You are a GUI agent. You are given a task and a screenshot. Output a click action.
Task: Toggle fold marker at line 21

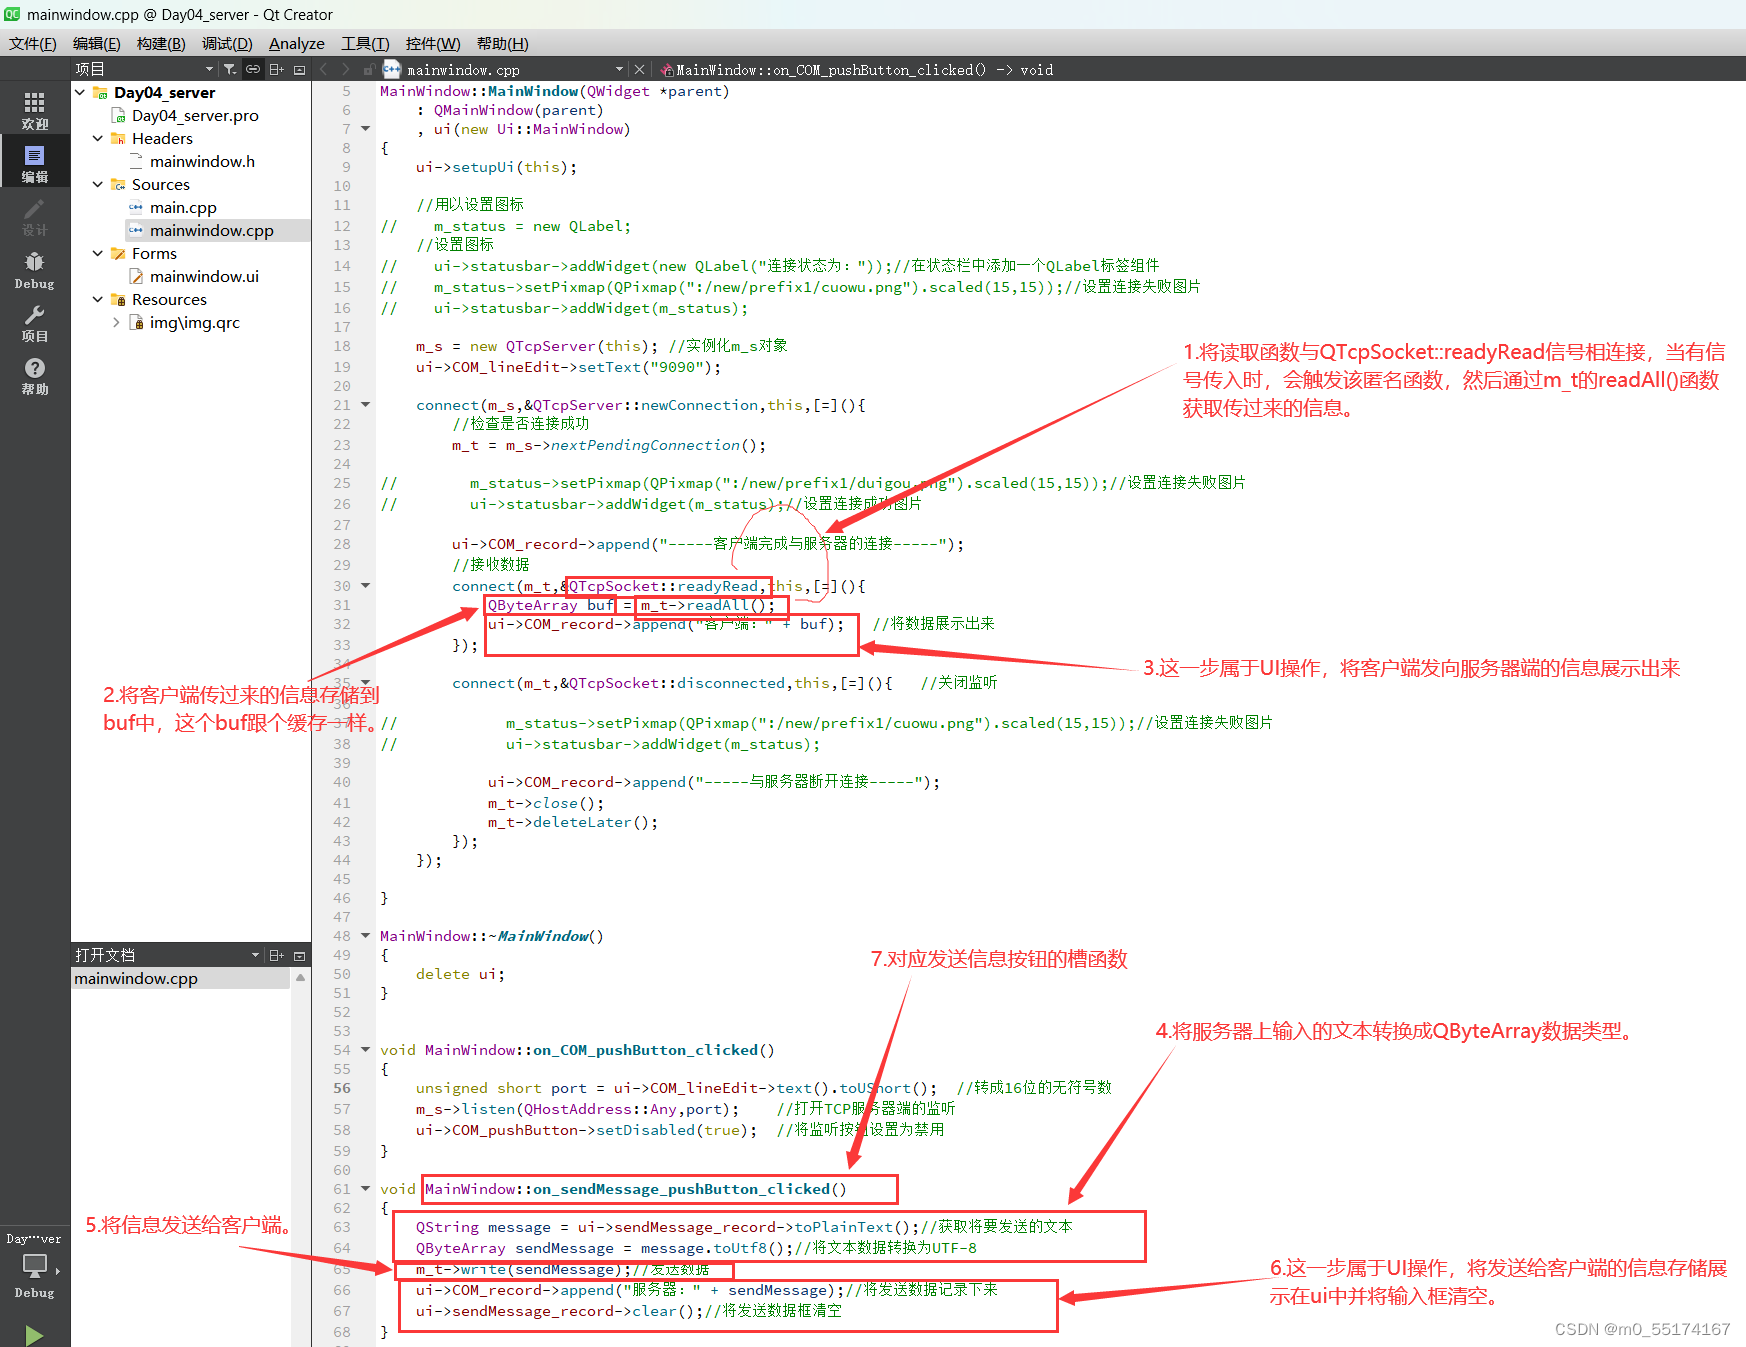pos(366,405)
